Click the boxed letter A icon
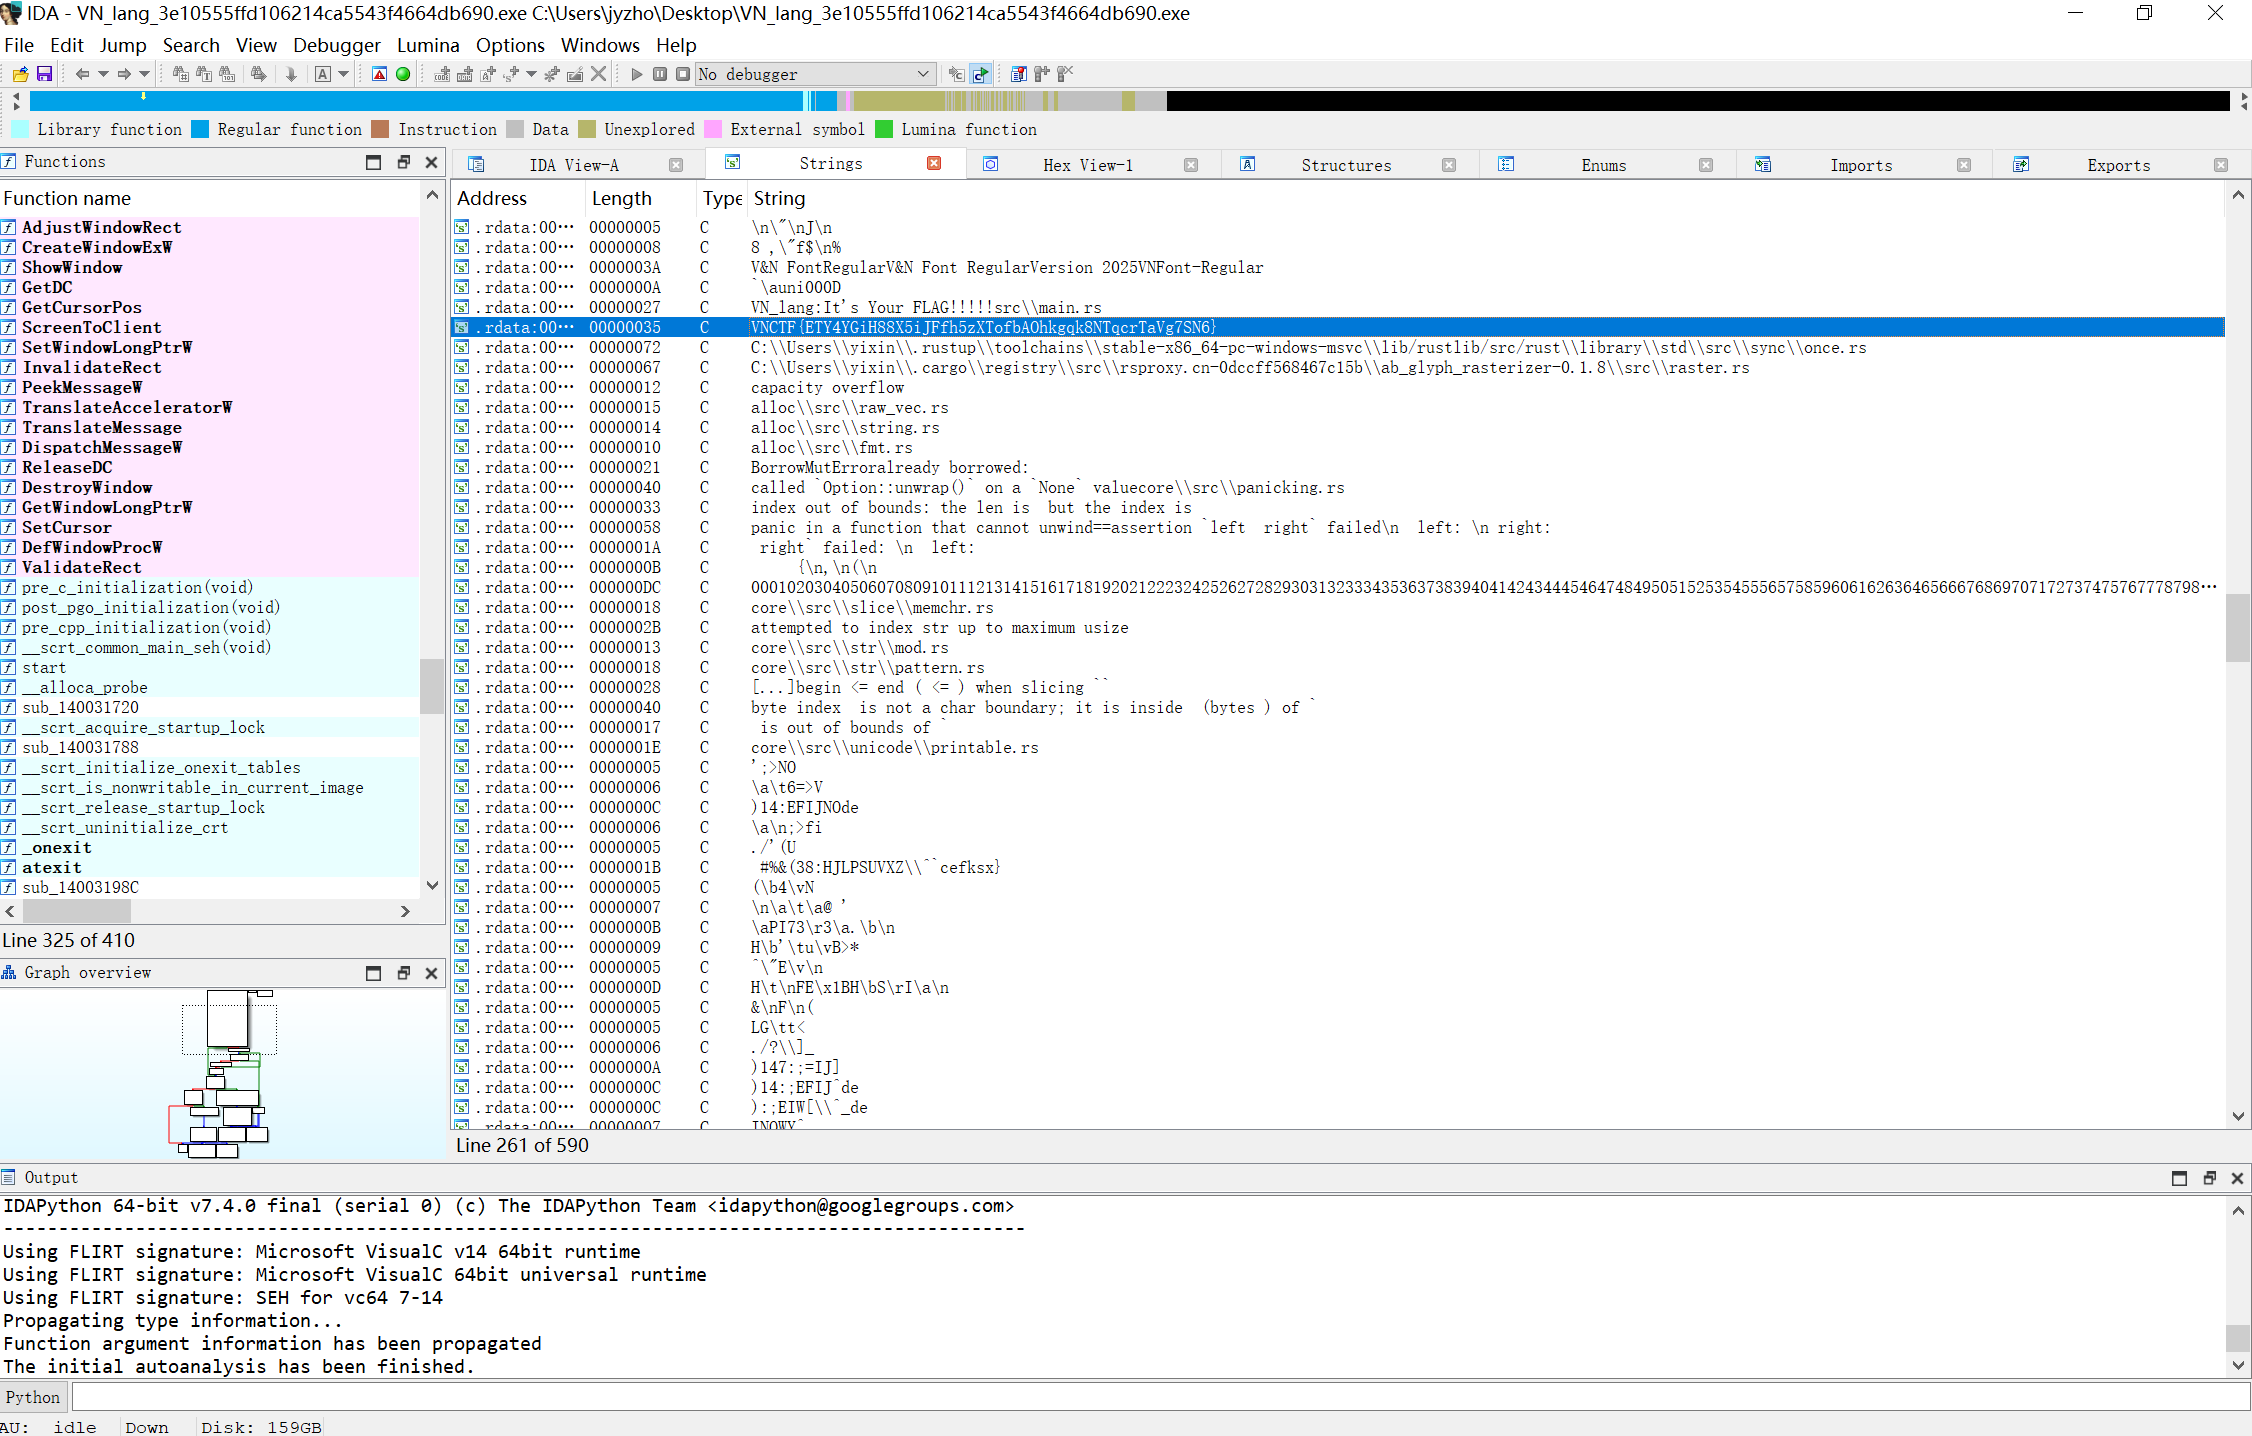The image size is (2252, 1436). click(323, 74)
